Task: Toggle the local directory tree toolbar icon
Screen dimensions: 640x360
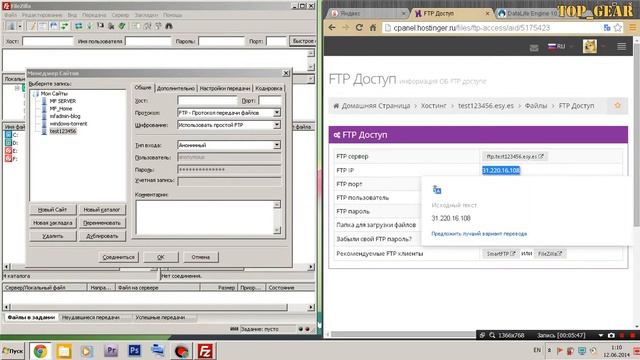Action: (x=42, y=26)
